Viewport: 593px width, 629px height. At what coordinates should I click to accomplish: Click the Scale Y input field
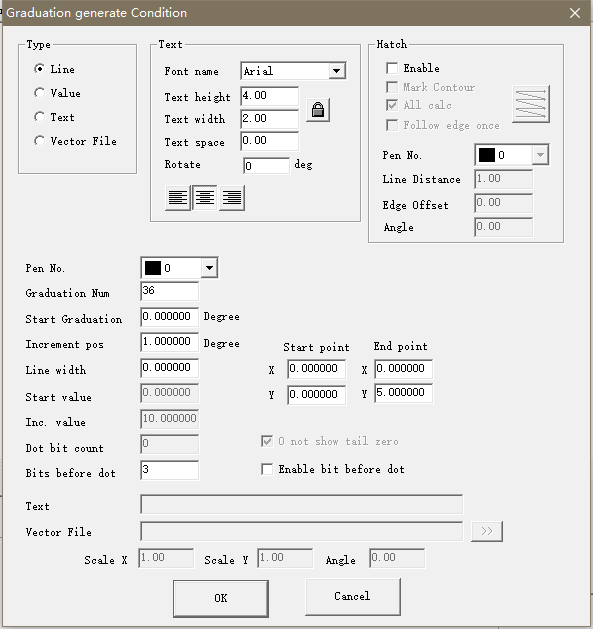point(285,558)
